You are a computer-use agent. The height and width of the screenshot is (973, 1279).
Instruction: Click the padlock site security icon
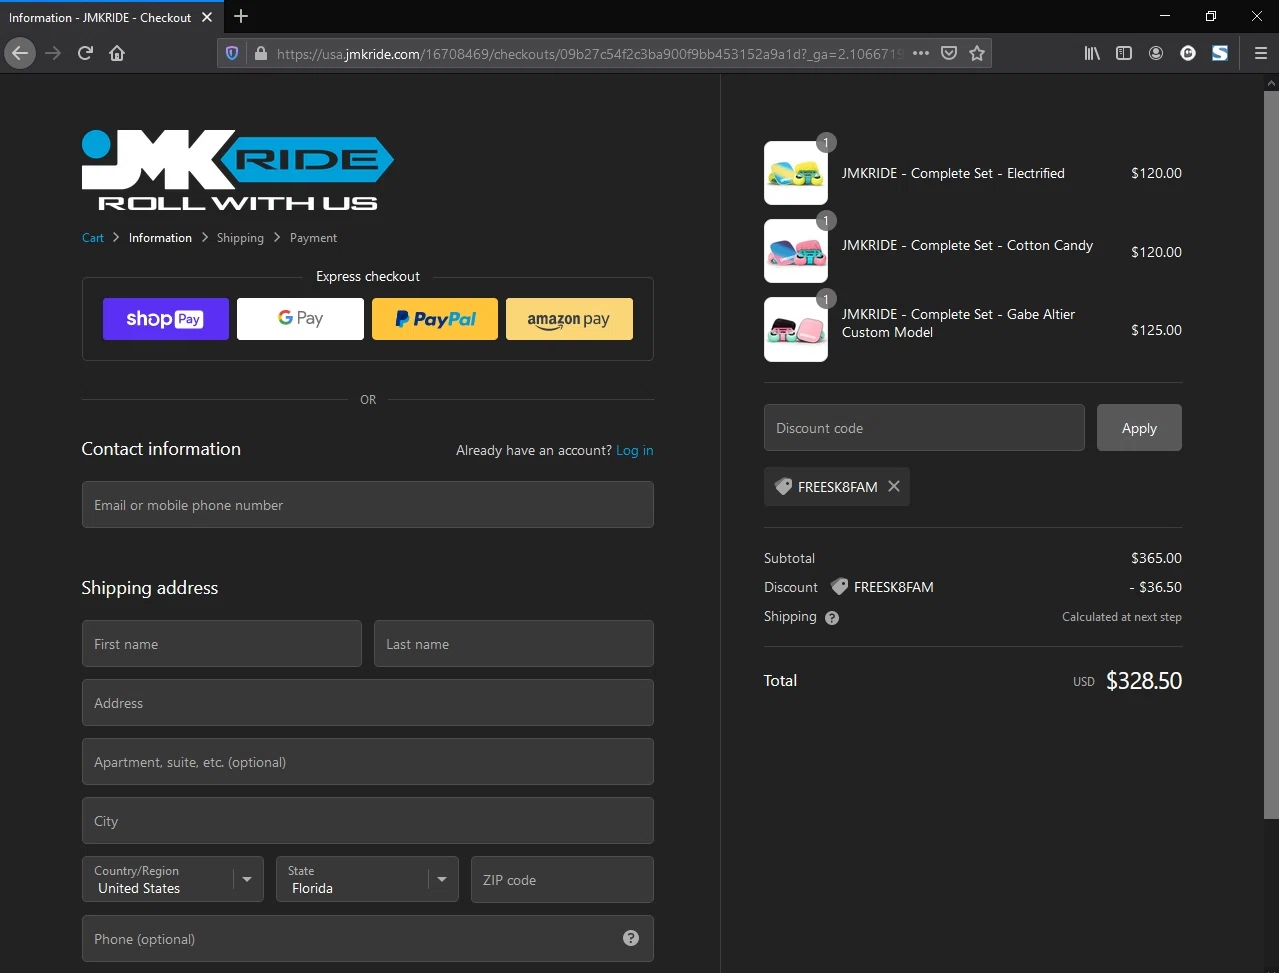click(261, 54)
